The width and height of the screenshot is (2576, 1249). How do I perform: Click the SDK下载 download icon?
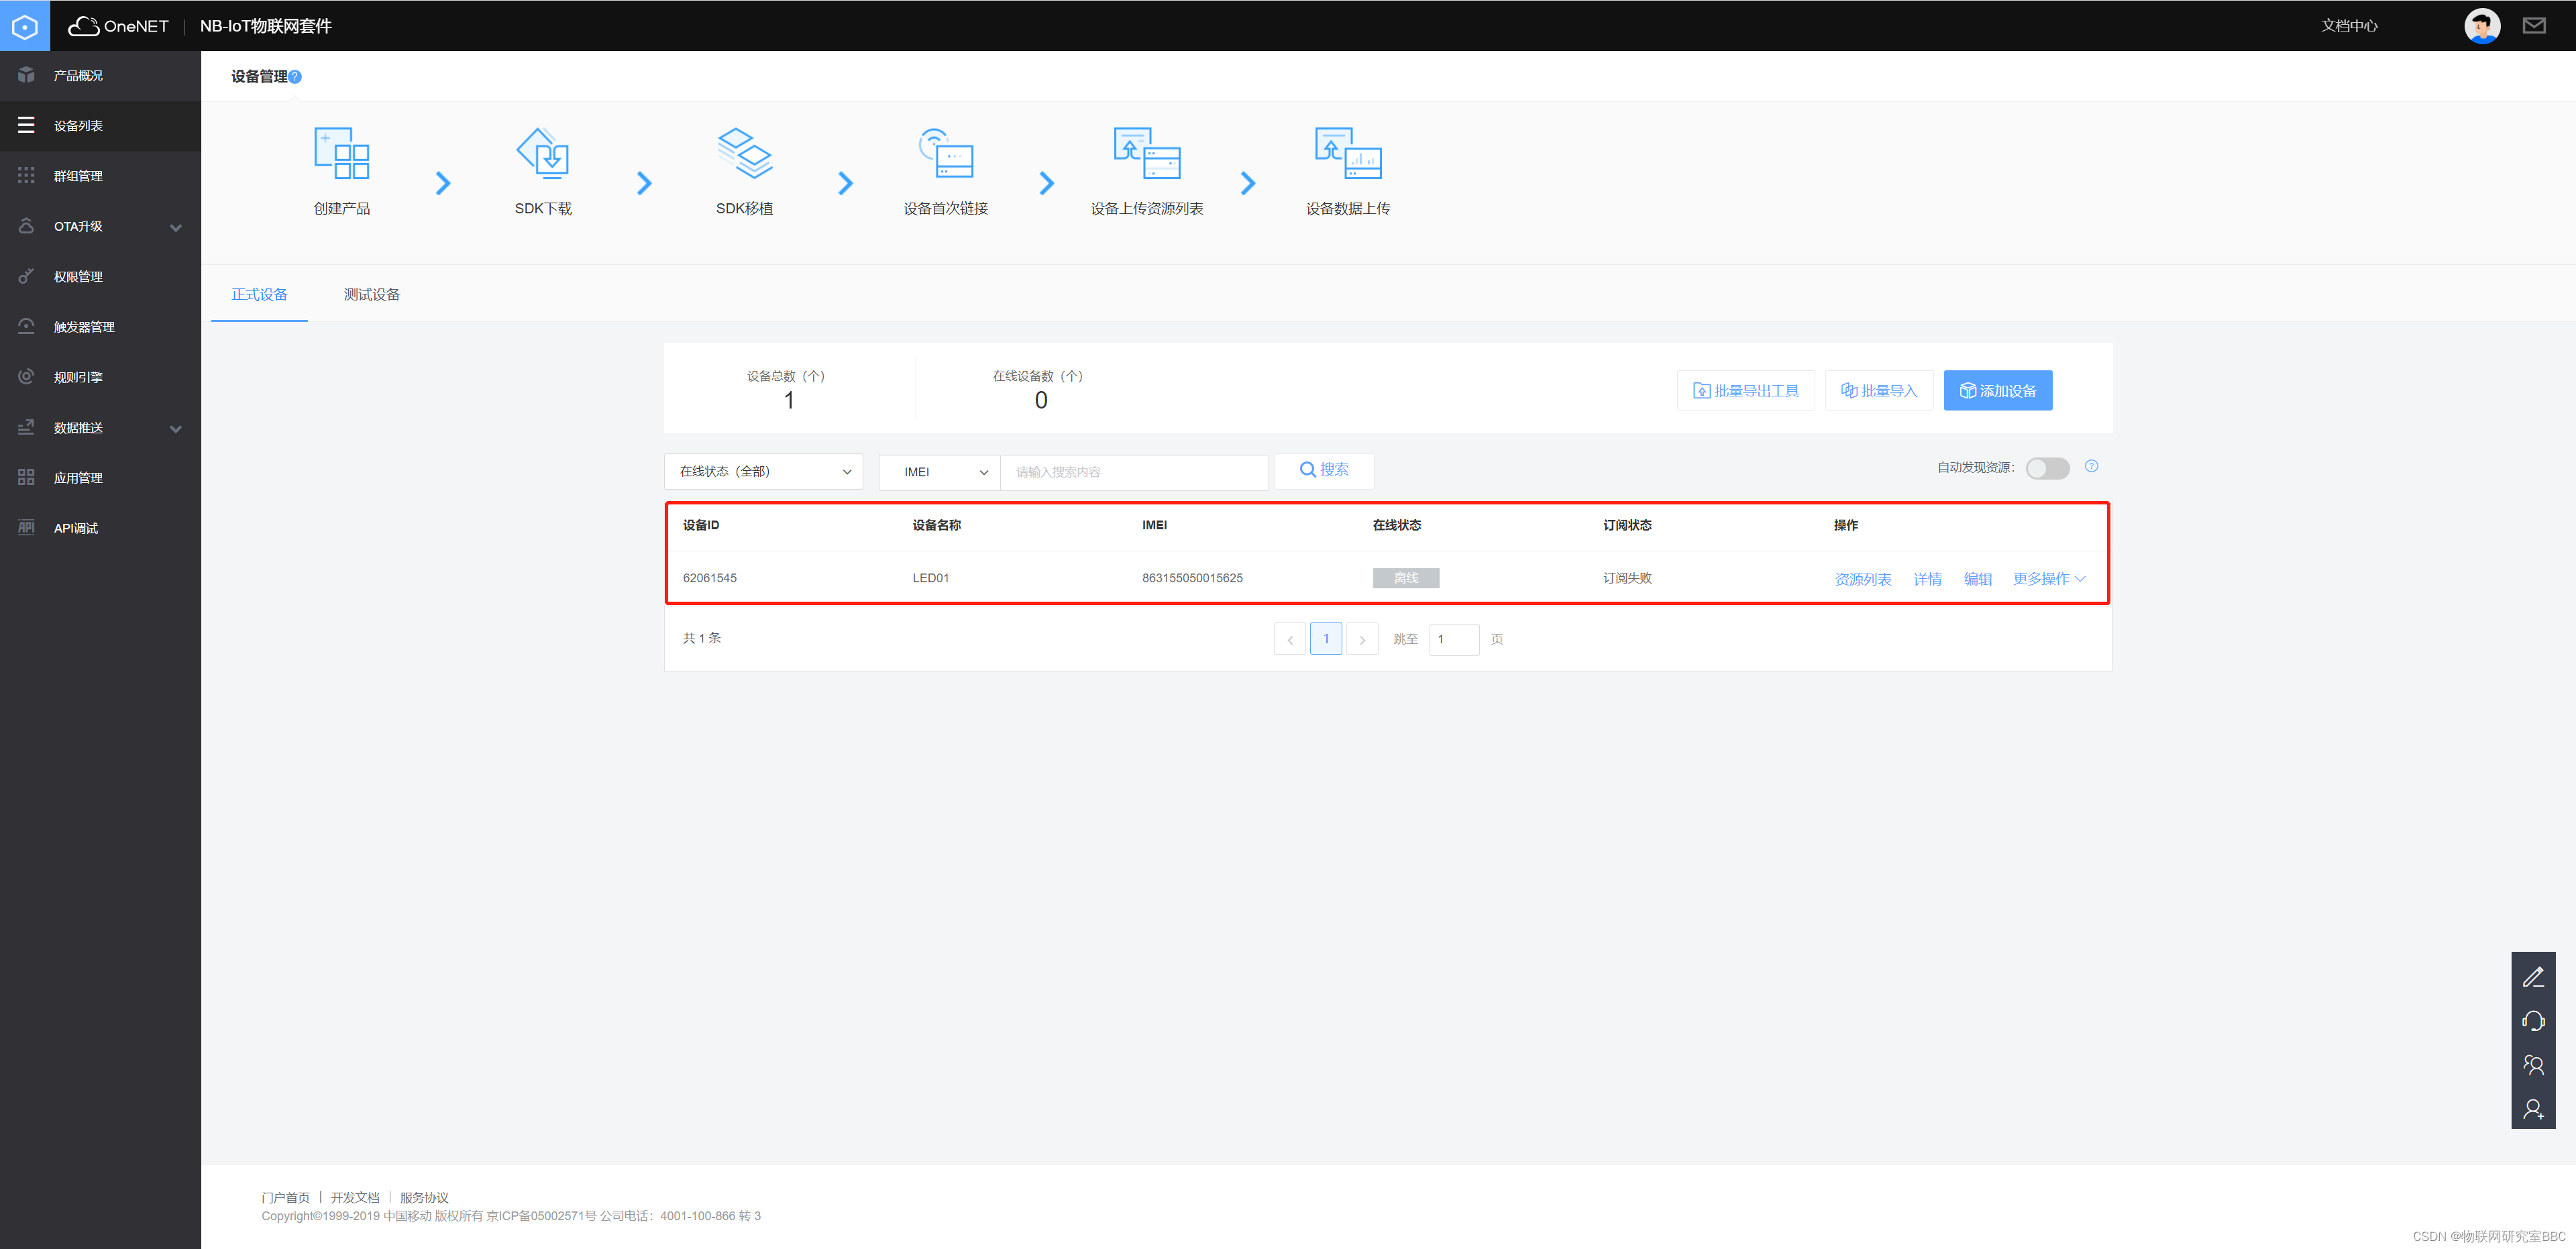click(x=543, y=153)
